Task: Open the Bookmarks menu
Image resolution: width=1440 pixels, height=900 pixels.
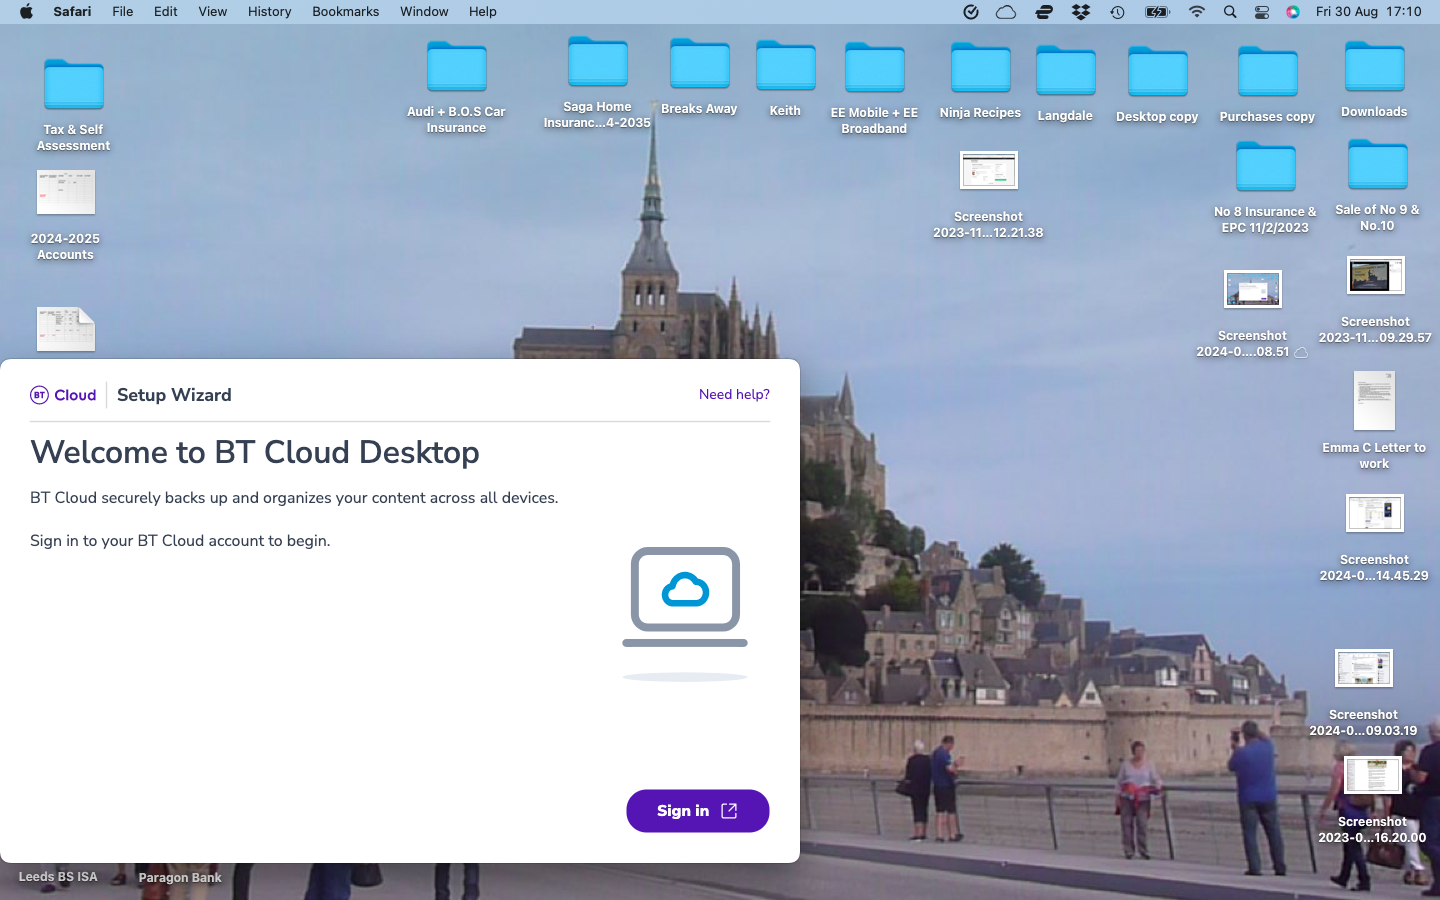Action: coord(346,12)
